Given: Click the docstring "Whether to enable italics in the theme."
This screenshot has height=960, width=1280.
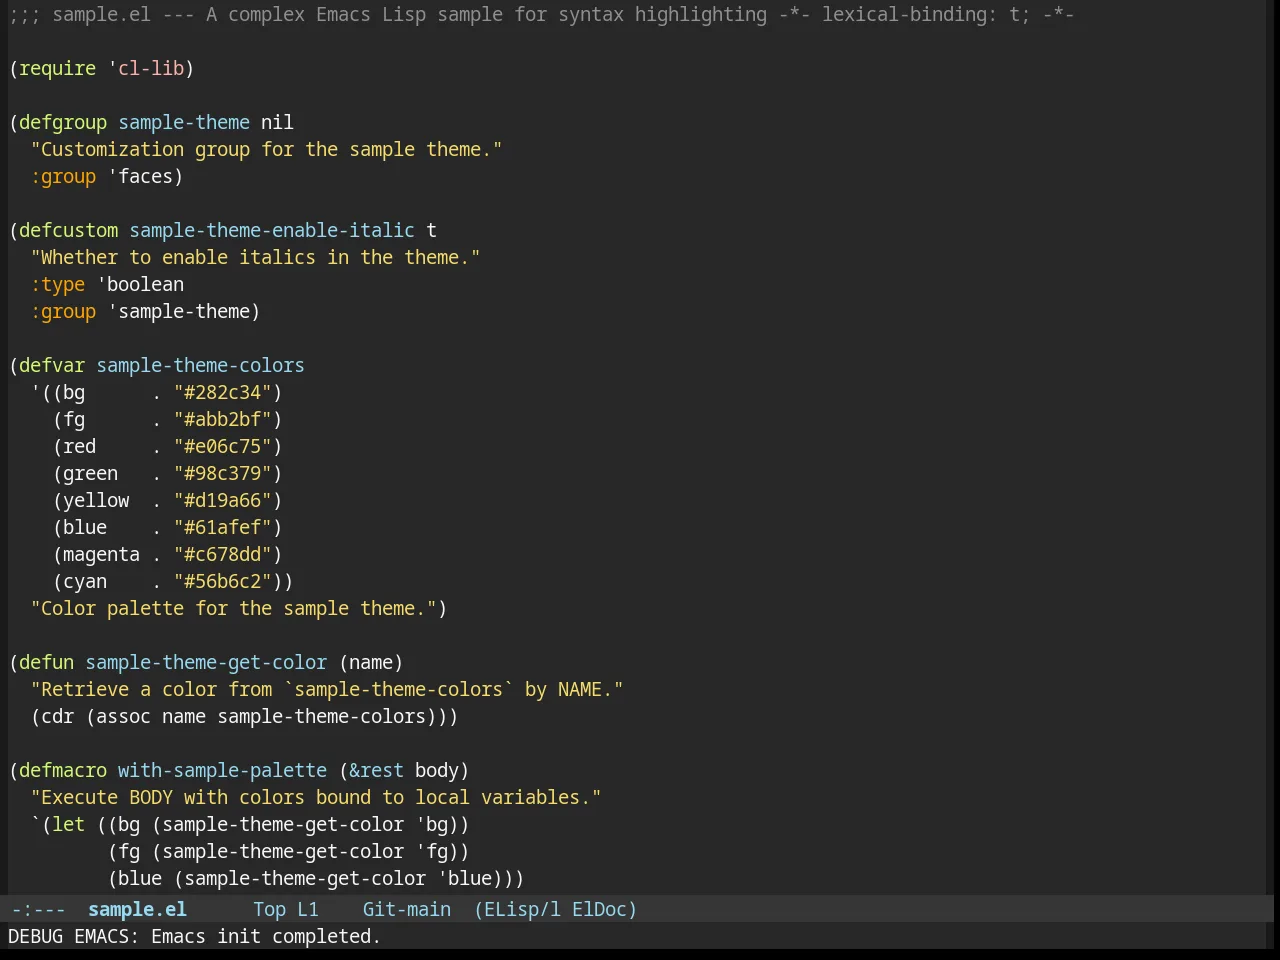Looking at the screenshot, I should pos(255,257).
